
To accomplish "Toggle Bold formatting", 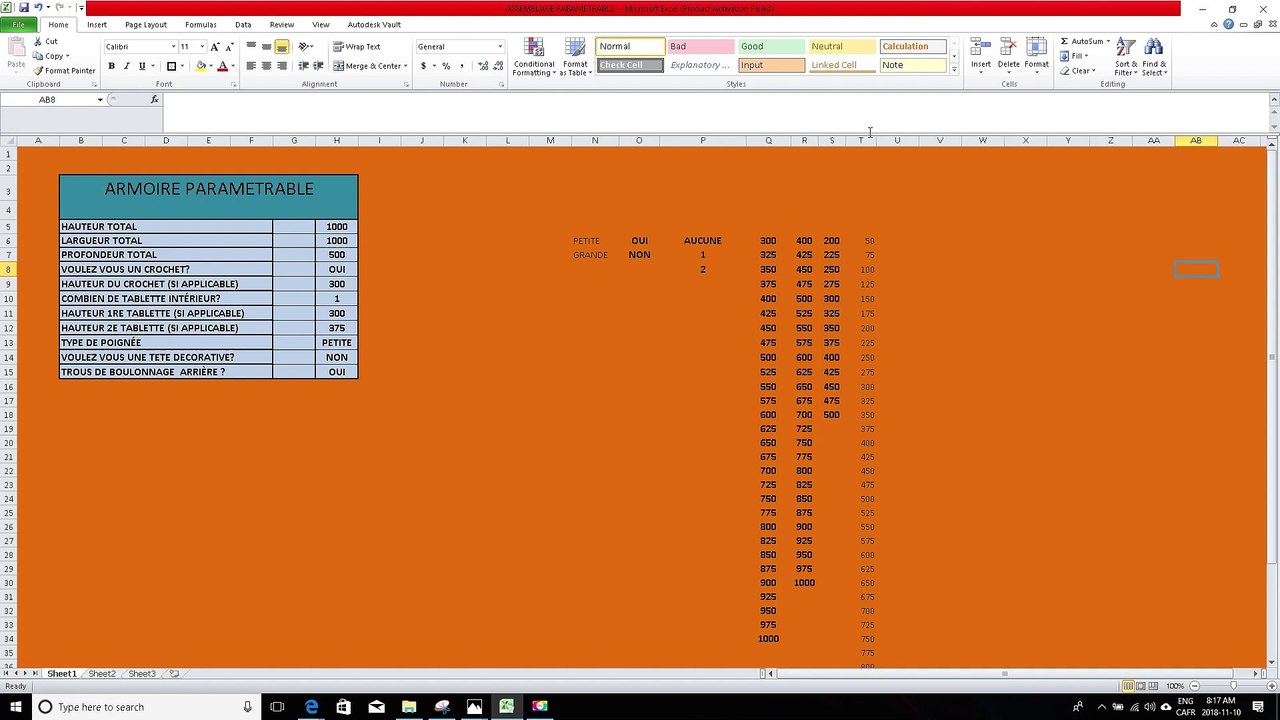I will 111,66.
